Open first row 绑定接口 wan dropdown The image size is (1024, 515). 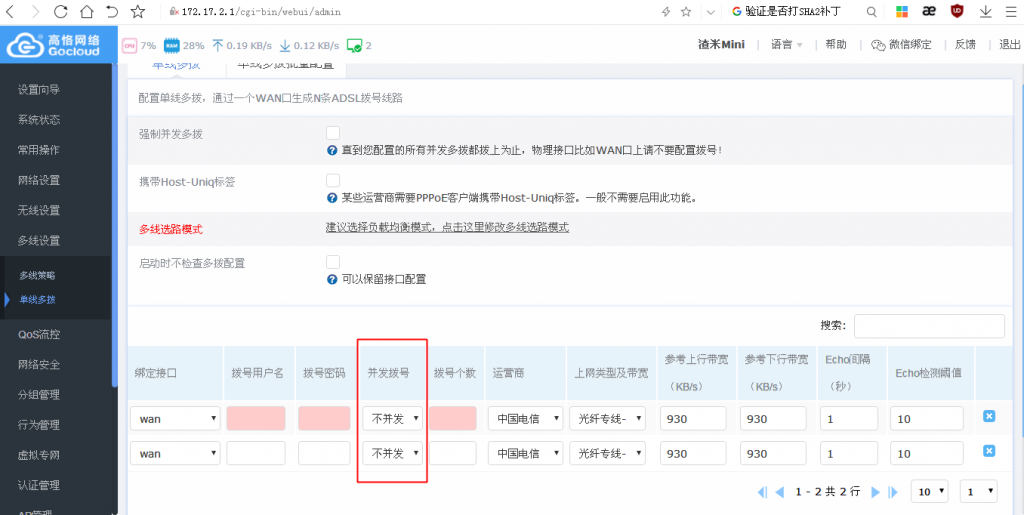tap(175, 418)
